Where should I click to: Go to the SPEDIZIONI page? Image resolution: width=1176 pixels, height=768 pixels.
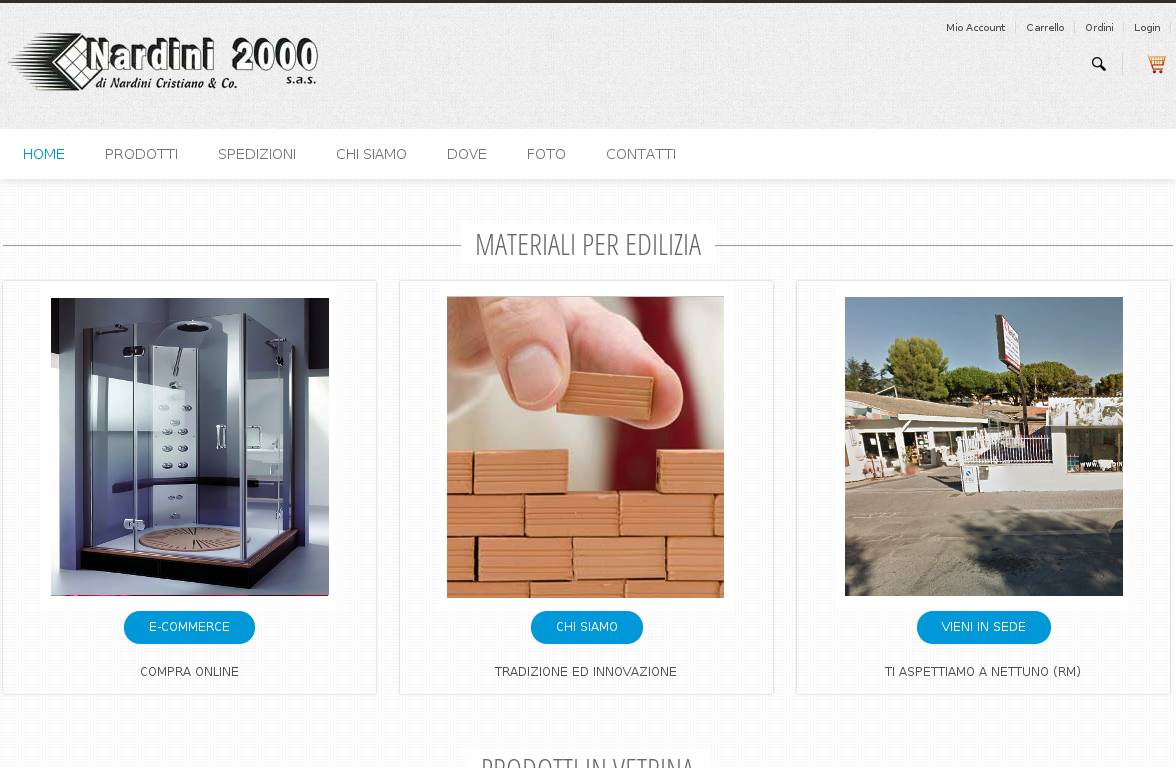tap(256, 154)
